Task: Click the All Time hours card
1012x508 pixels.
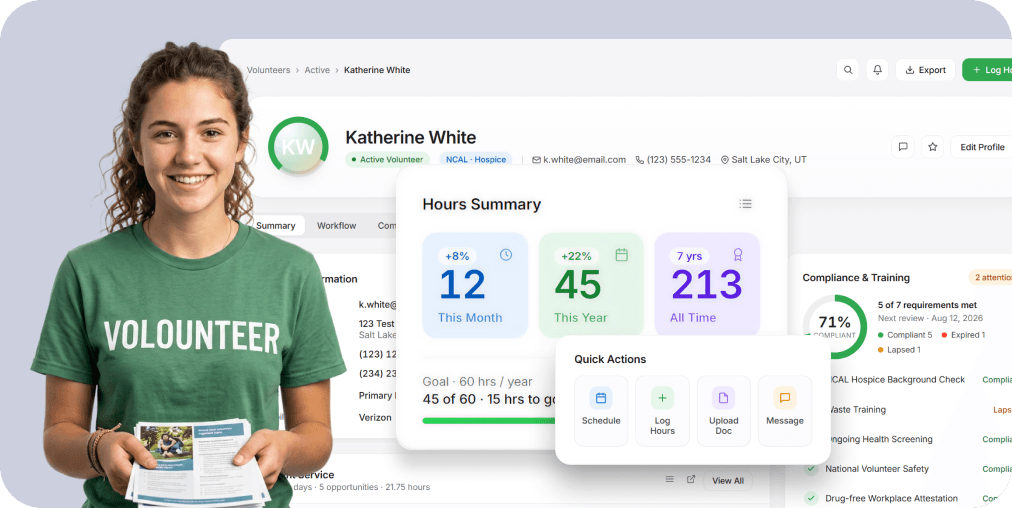Action: (707, 285)
